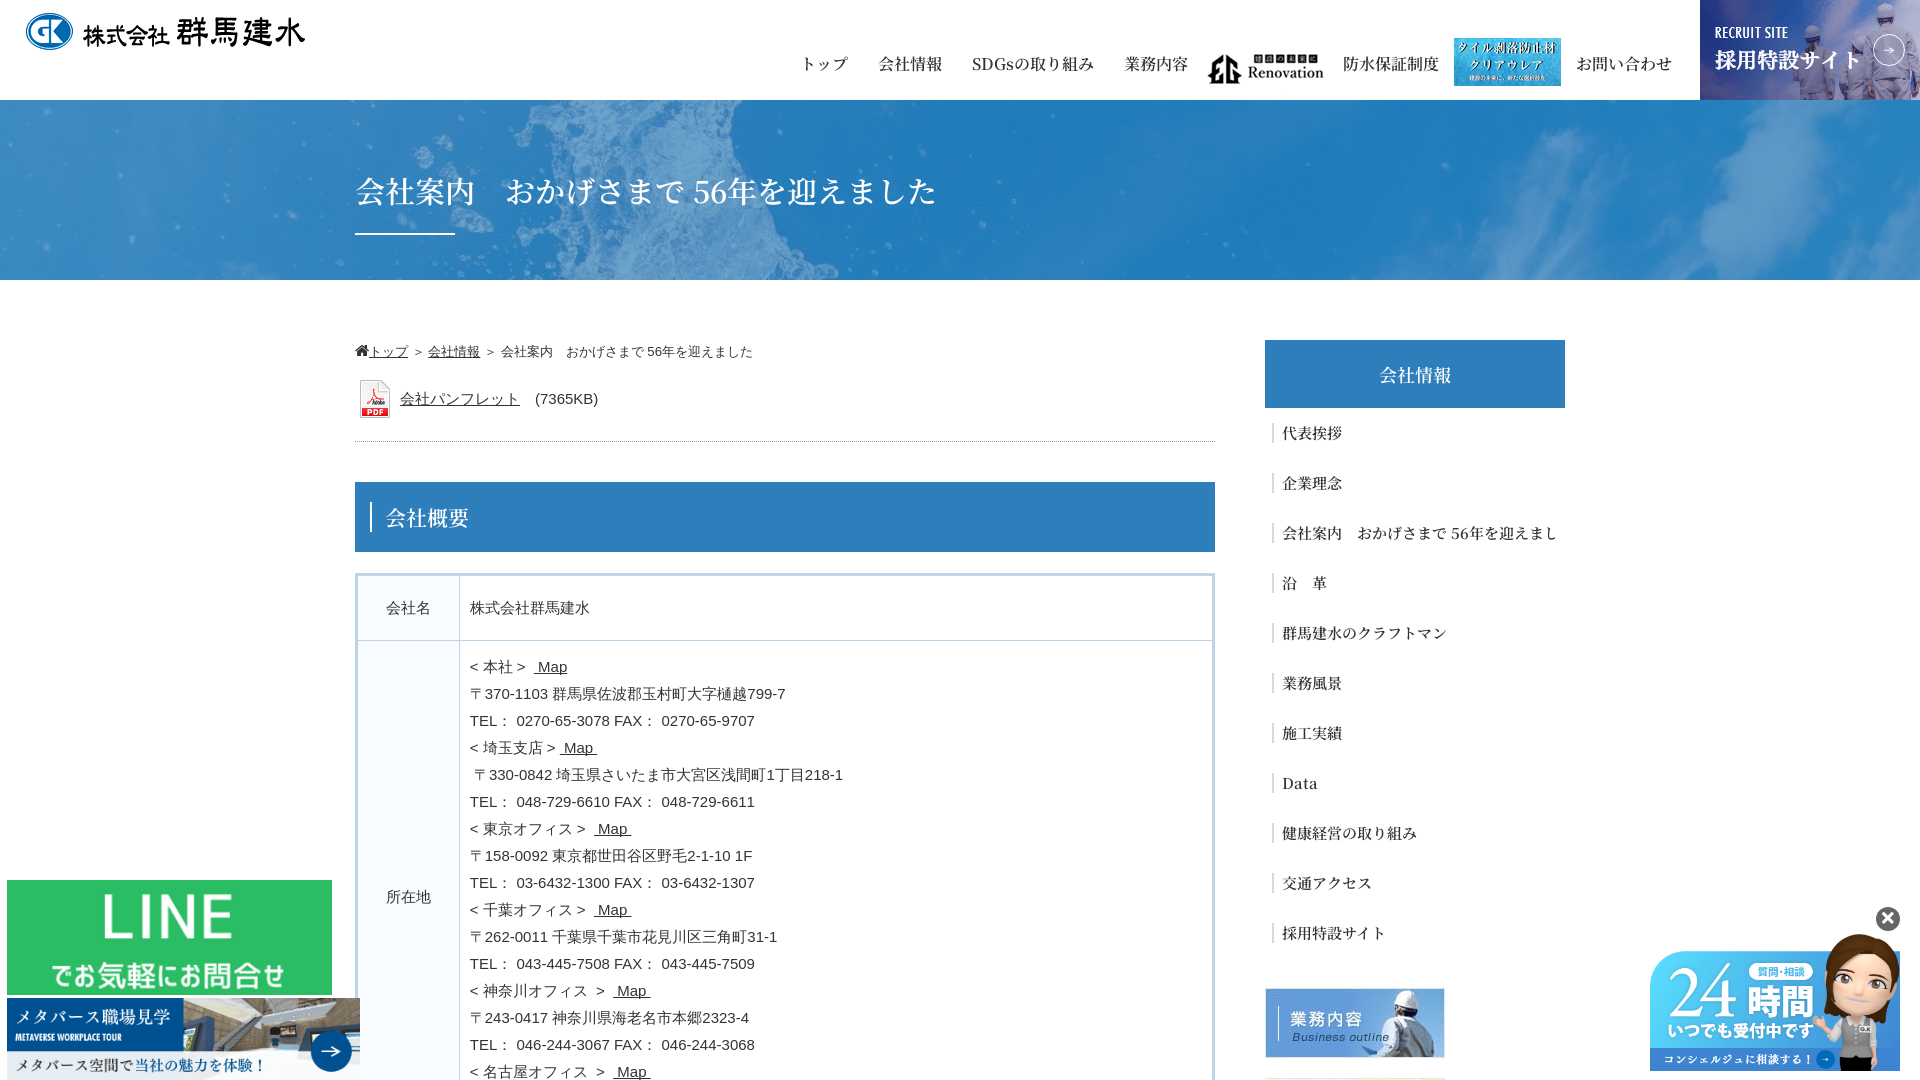Click the 会社情報 sidebar header
This screenshot has height=1080, width=1920.
[x=1415, y=374]
